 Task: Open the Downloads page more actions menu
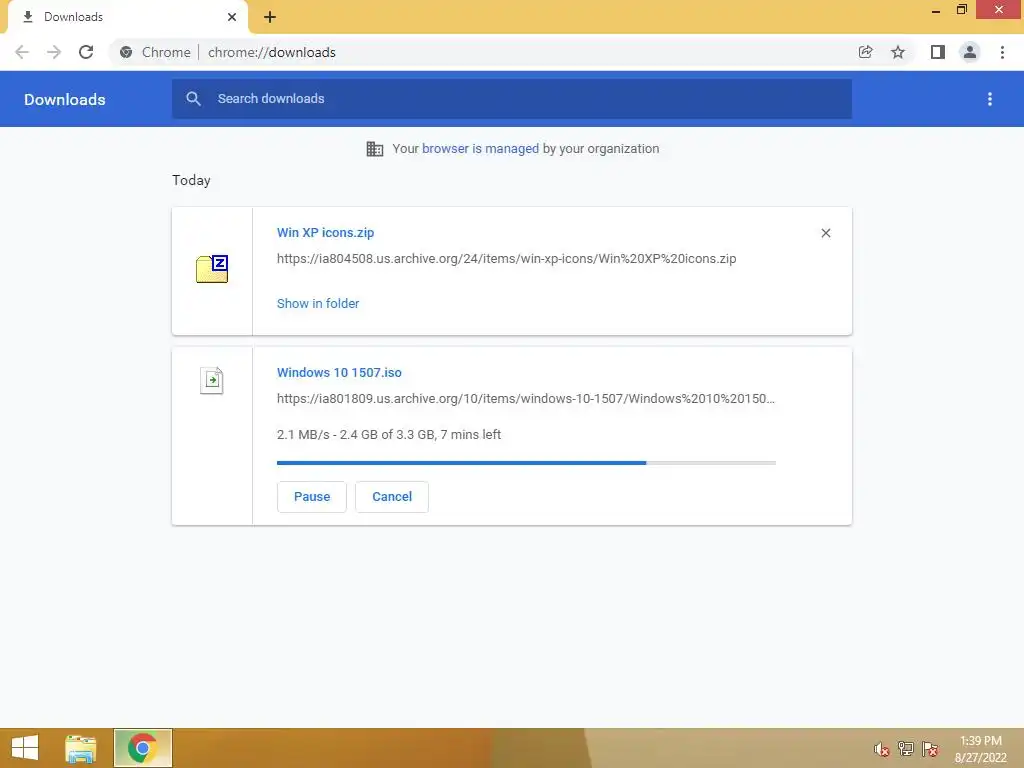tap(990, 99)
